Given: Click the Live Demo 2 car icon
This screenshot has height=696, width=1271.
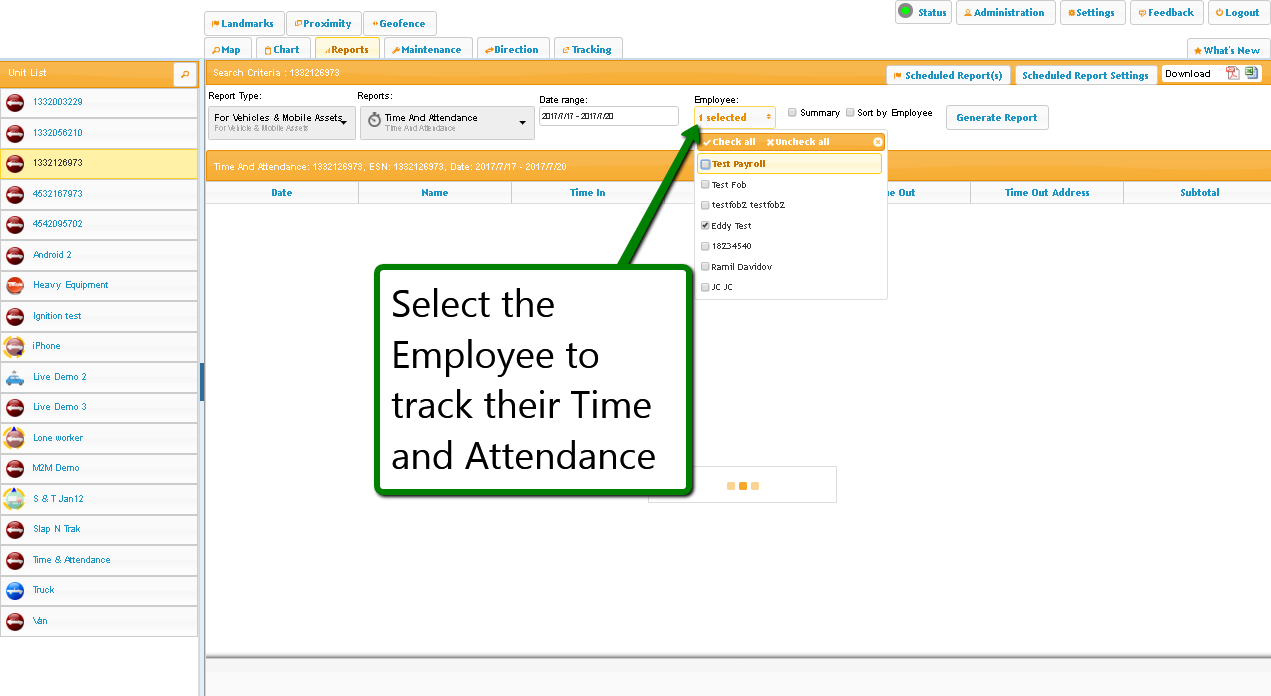Looking at the screenshot, I should (x=15, y=377).
